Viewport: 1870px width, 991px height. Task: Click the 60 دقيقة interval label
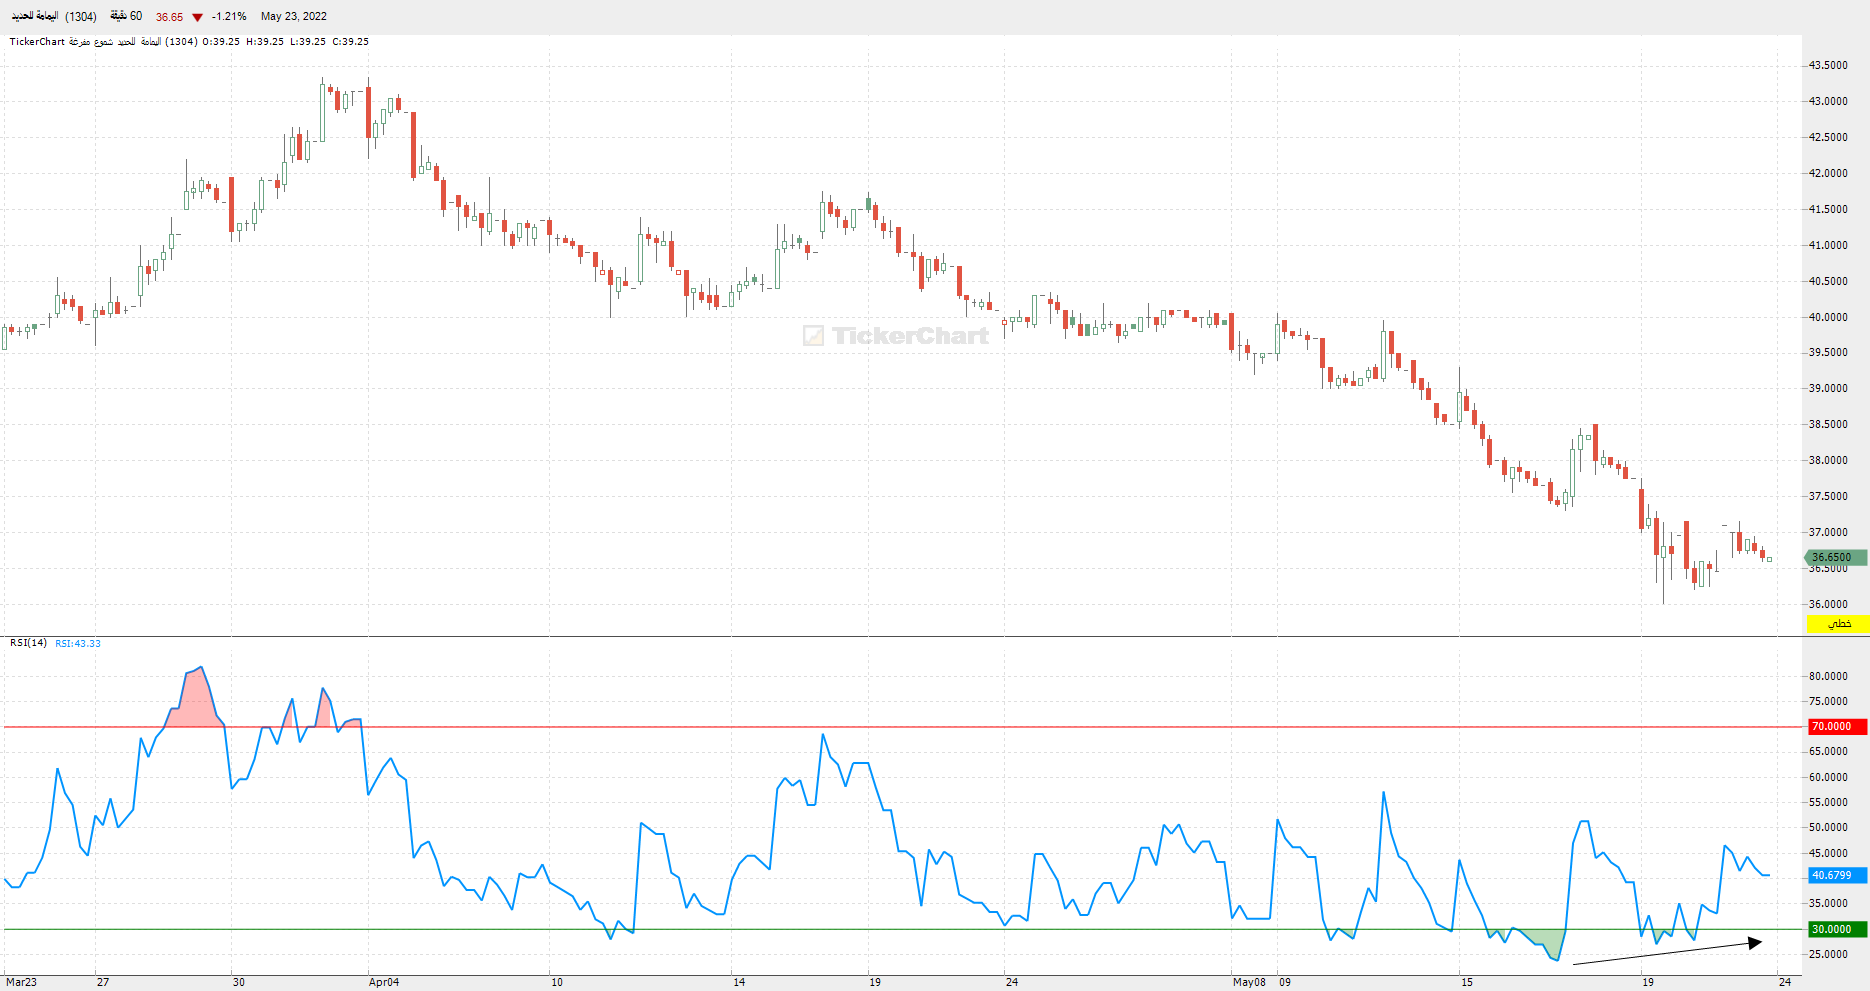[126, 16]
